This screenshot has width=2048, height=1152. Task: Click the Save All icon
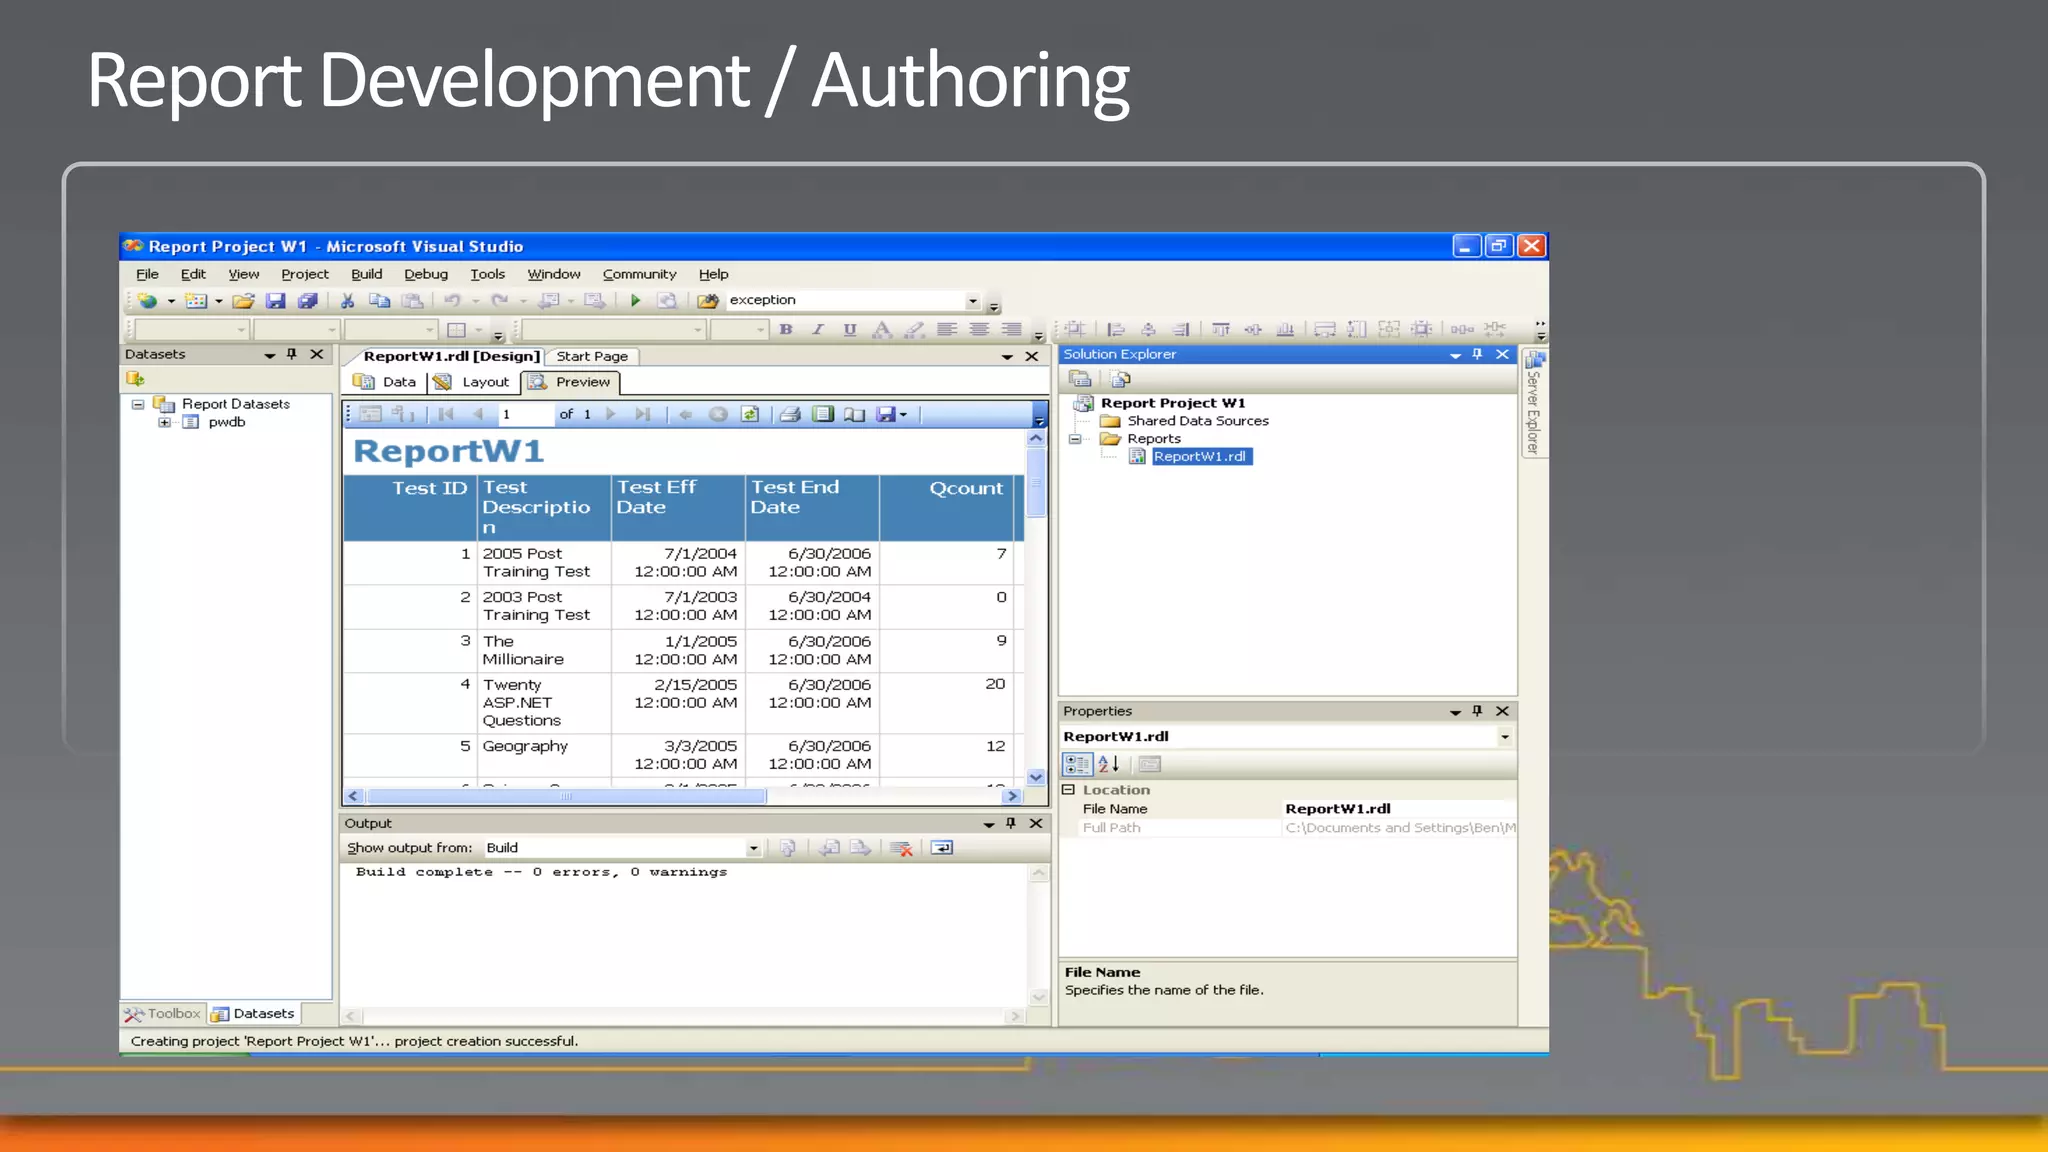click(308, 301)
